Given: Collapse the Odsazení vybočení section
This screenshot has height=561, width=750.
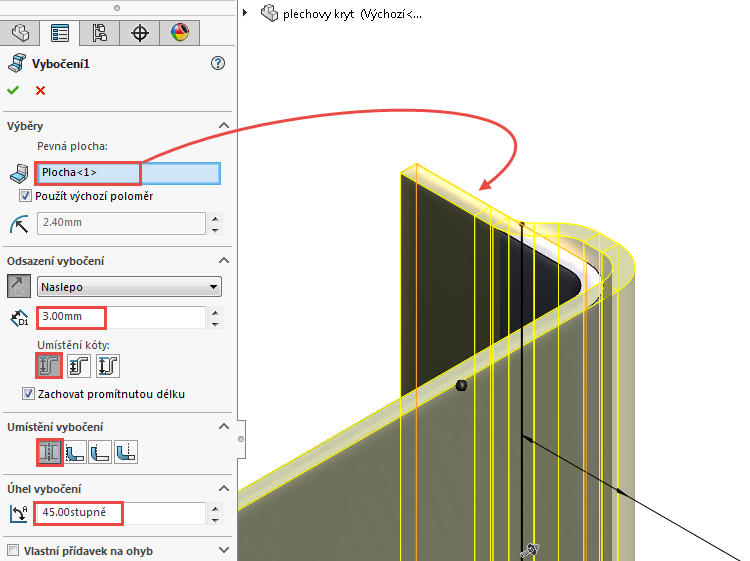Looking at the screenshot, I should (x=223, y=261).
